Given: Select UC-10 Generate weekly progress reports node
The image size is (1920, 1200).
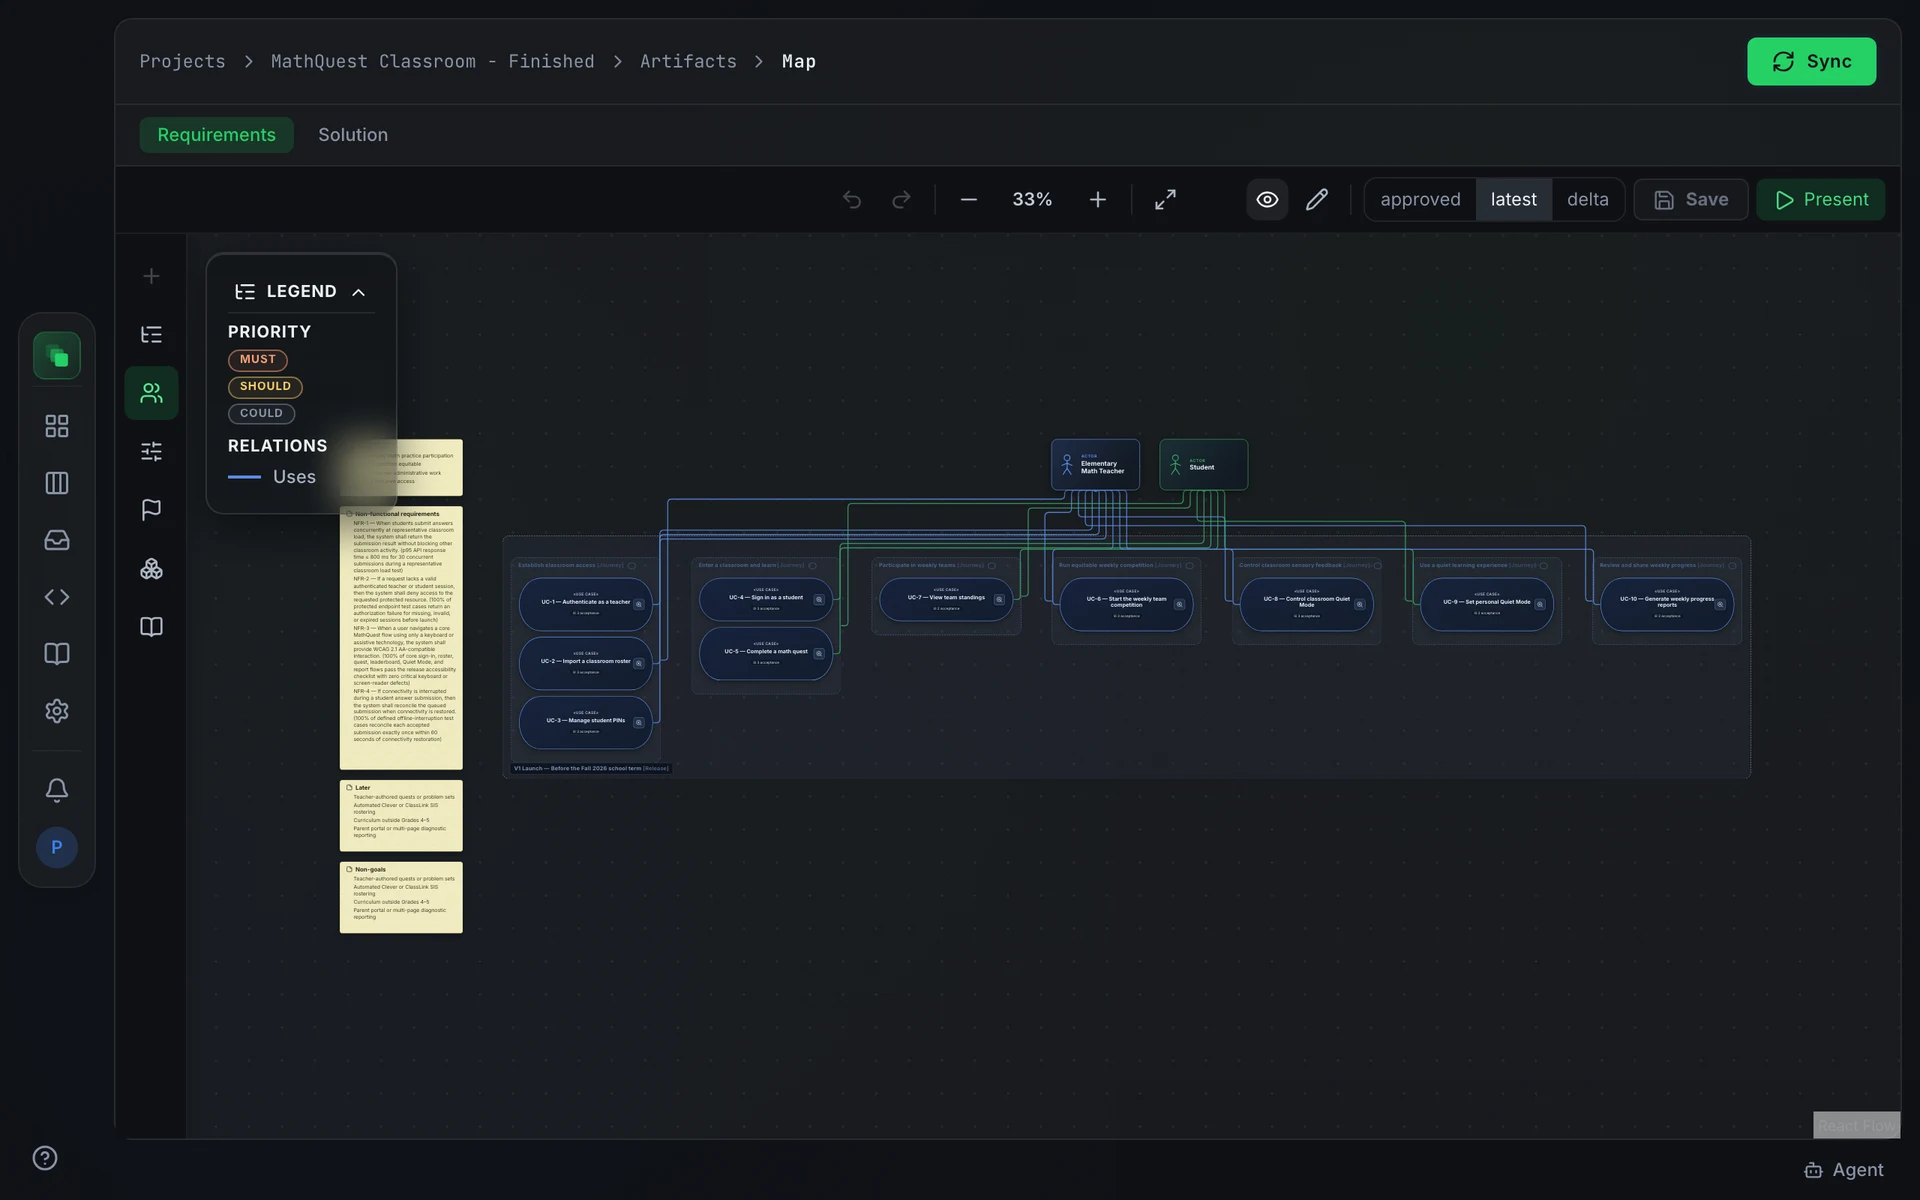Looking at the screenshot, I should point(1667,604).
